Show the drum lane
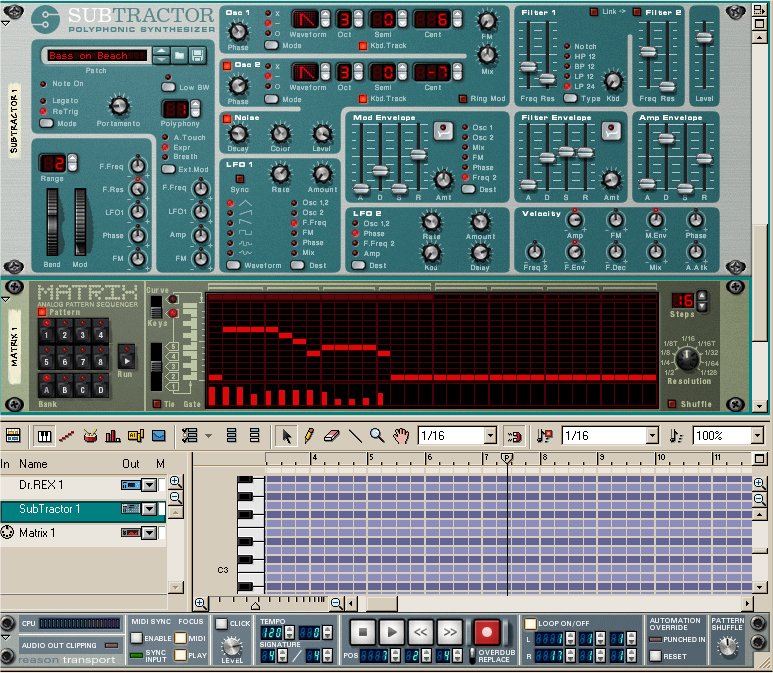This screenshot has width=773, height=673. (x=90, y=435)
